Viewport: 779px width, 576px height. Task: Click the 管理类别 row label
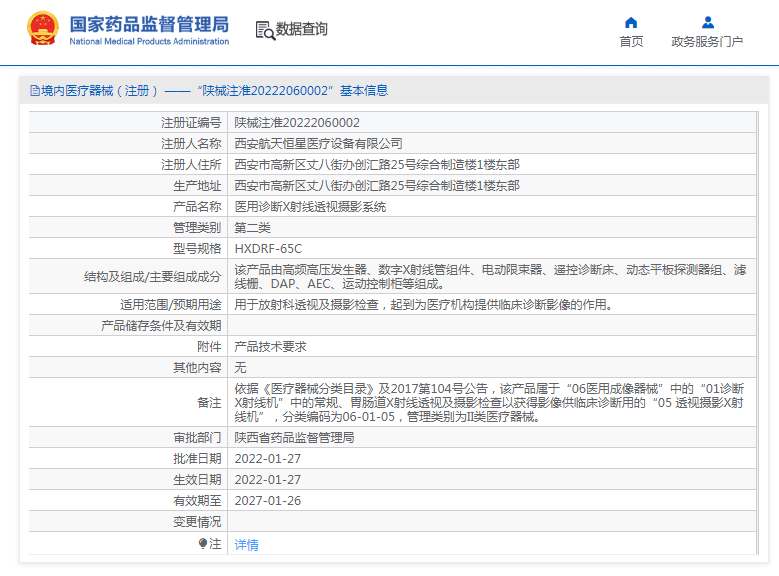[197, 228]
